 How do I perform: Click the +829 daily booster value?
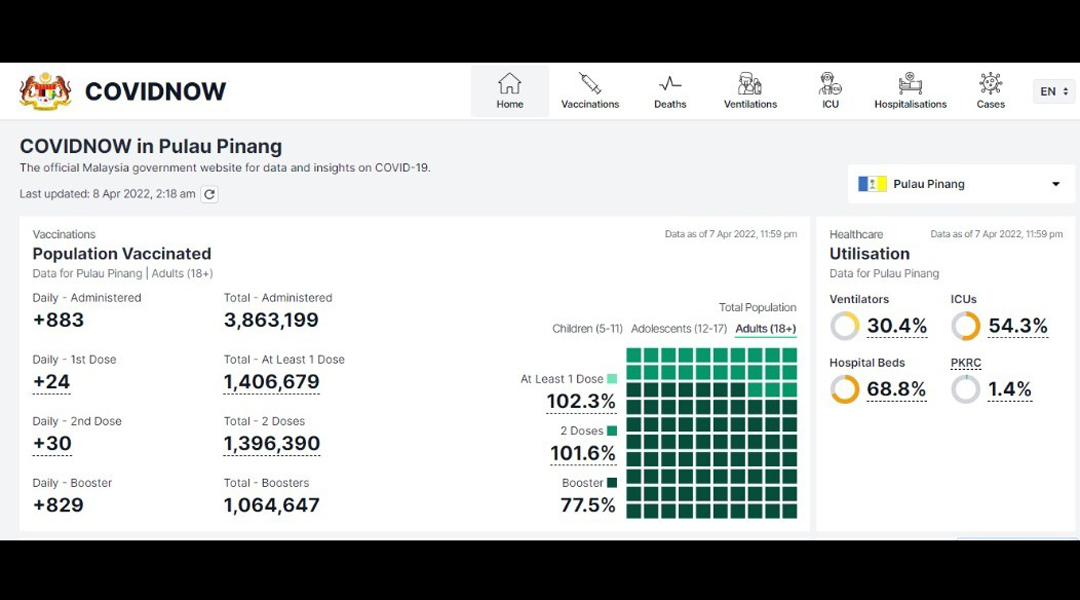coord(59,505)
